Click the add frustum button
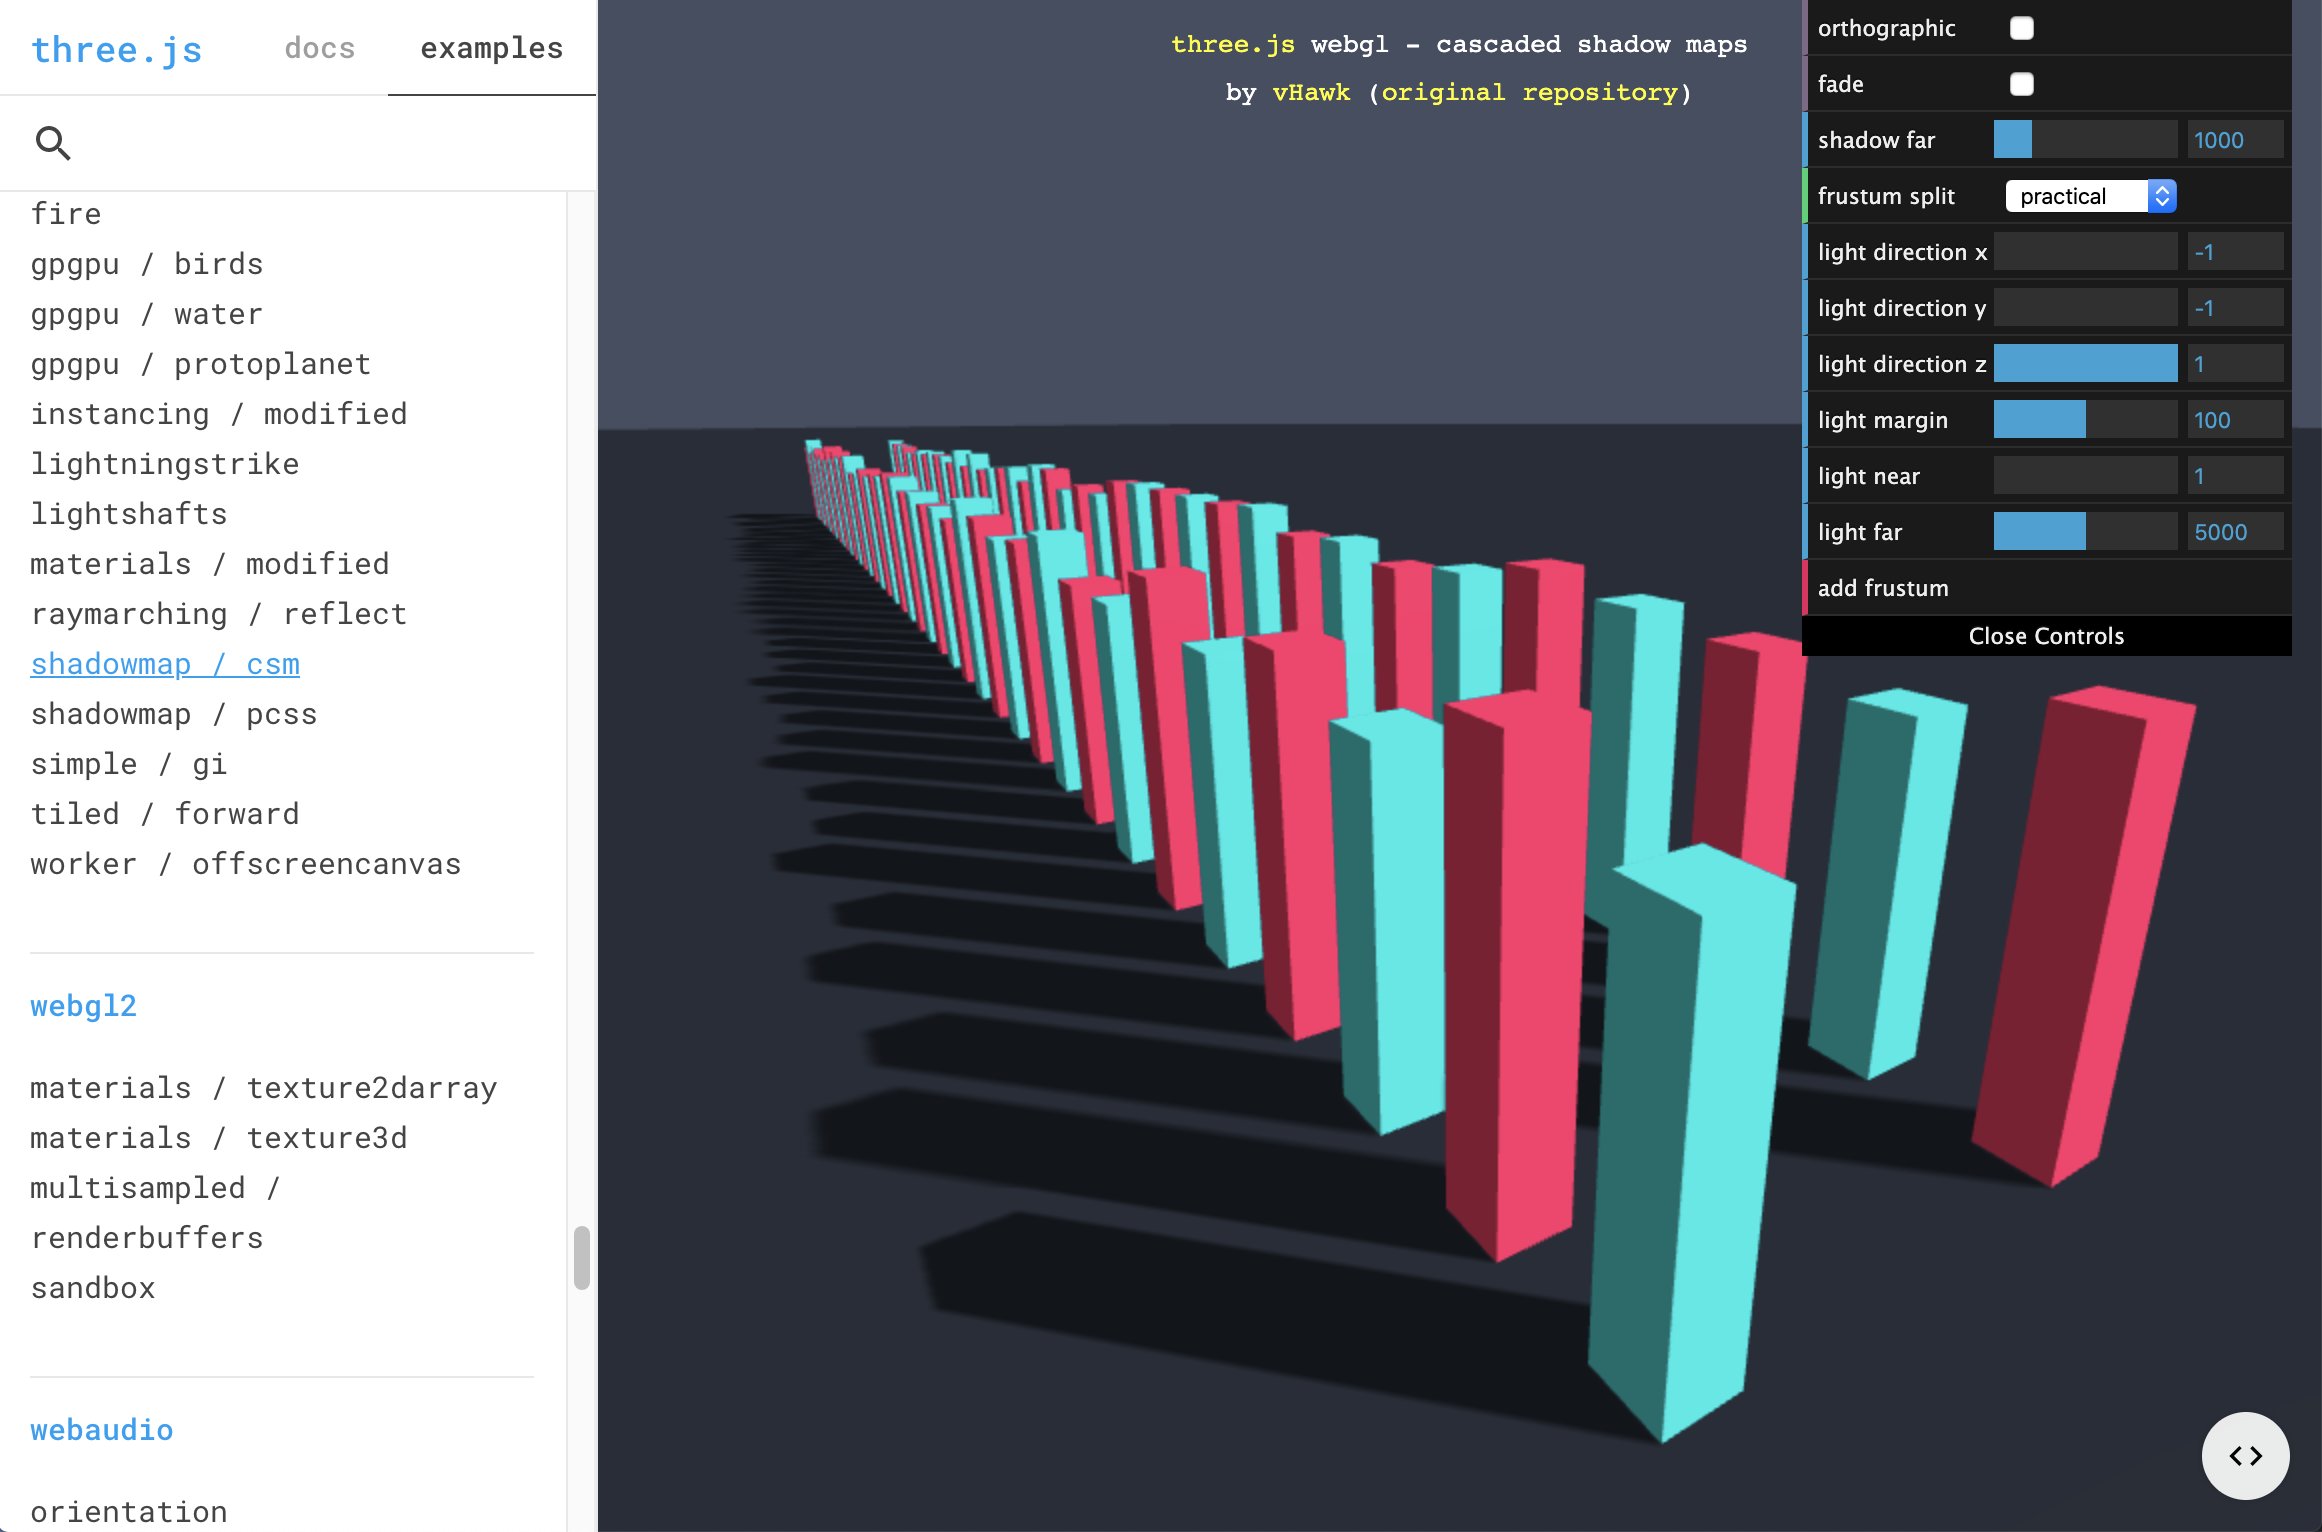The image size is (2322, 1532). point(1884,587)
